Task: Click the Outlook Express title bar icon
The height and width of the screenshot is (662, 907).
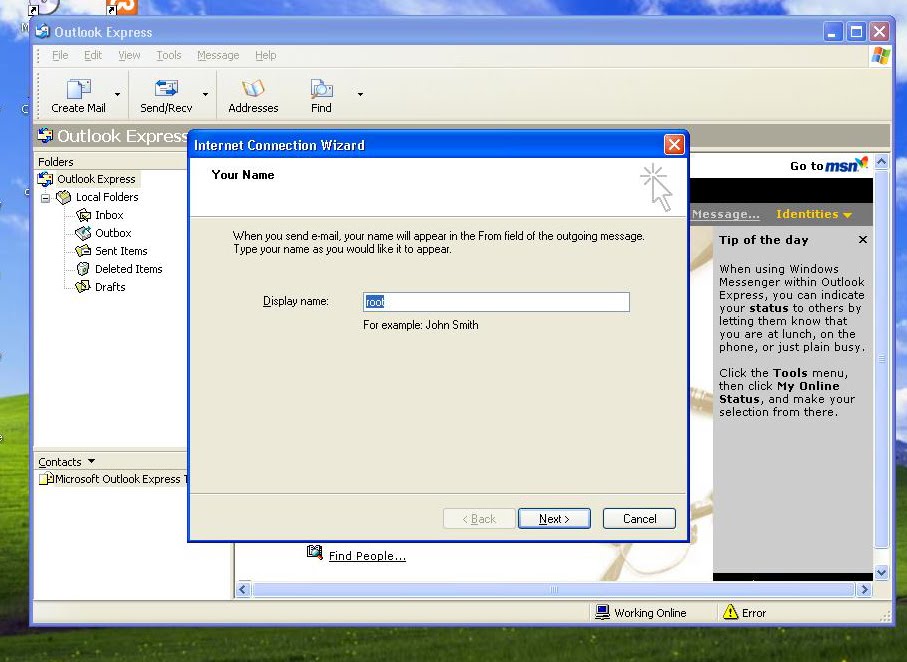Action: (42, 31)
